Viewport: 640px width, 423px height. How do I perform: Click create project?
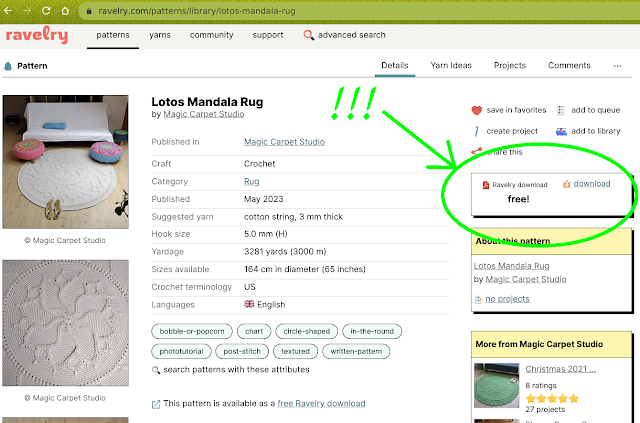[x=512, y=131]
